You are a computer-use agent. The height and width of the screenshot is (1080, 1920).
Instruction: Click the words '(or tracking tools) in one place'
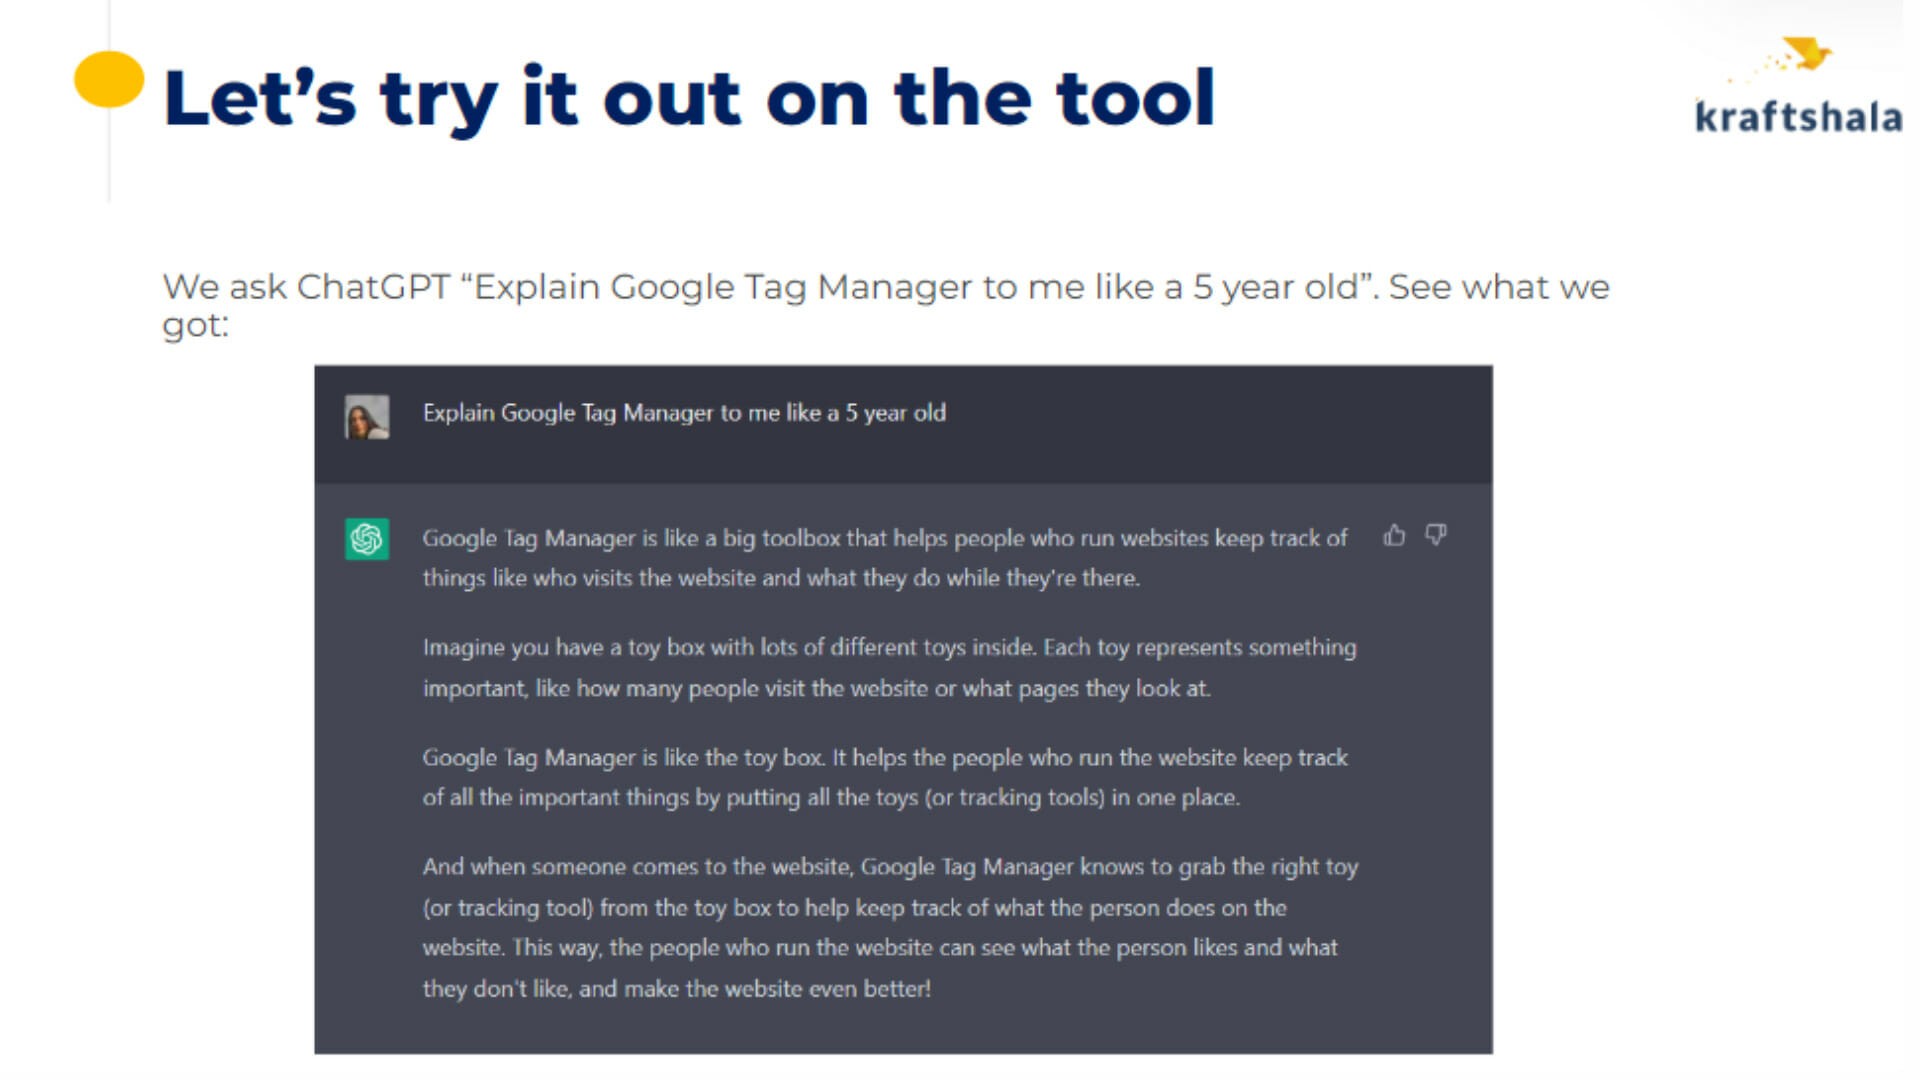tap(1082, 798)
